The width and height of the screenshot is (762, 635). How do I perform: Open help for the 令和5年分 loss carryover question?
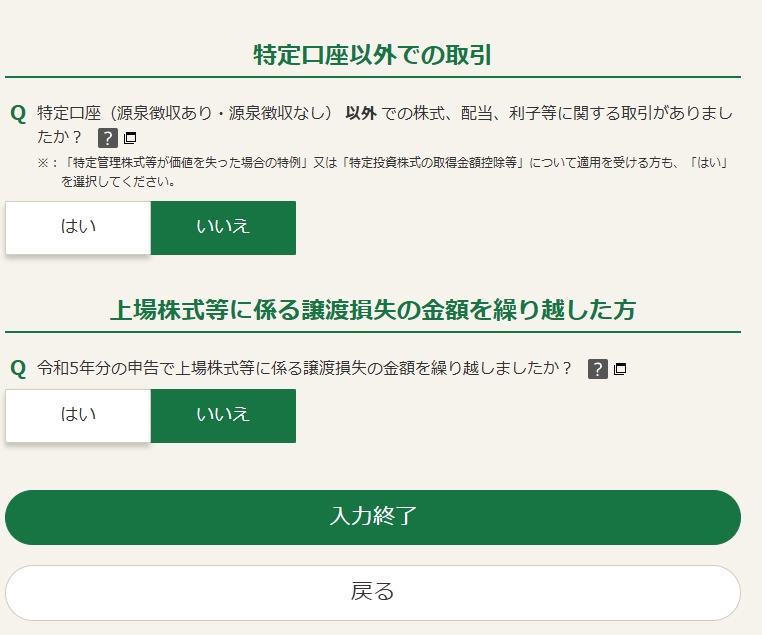[598, 369]
